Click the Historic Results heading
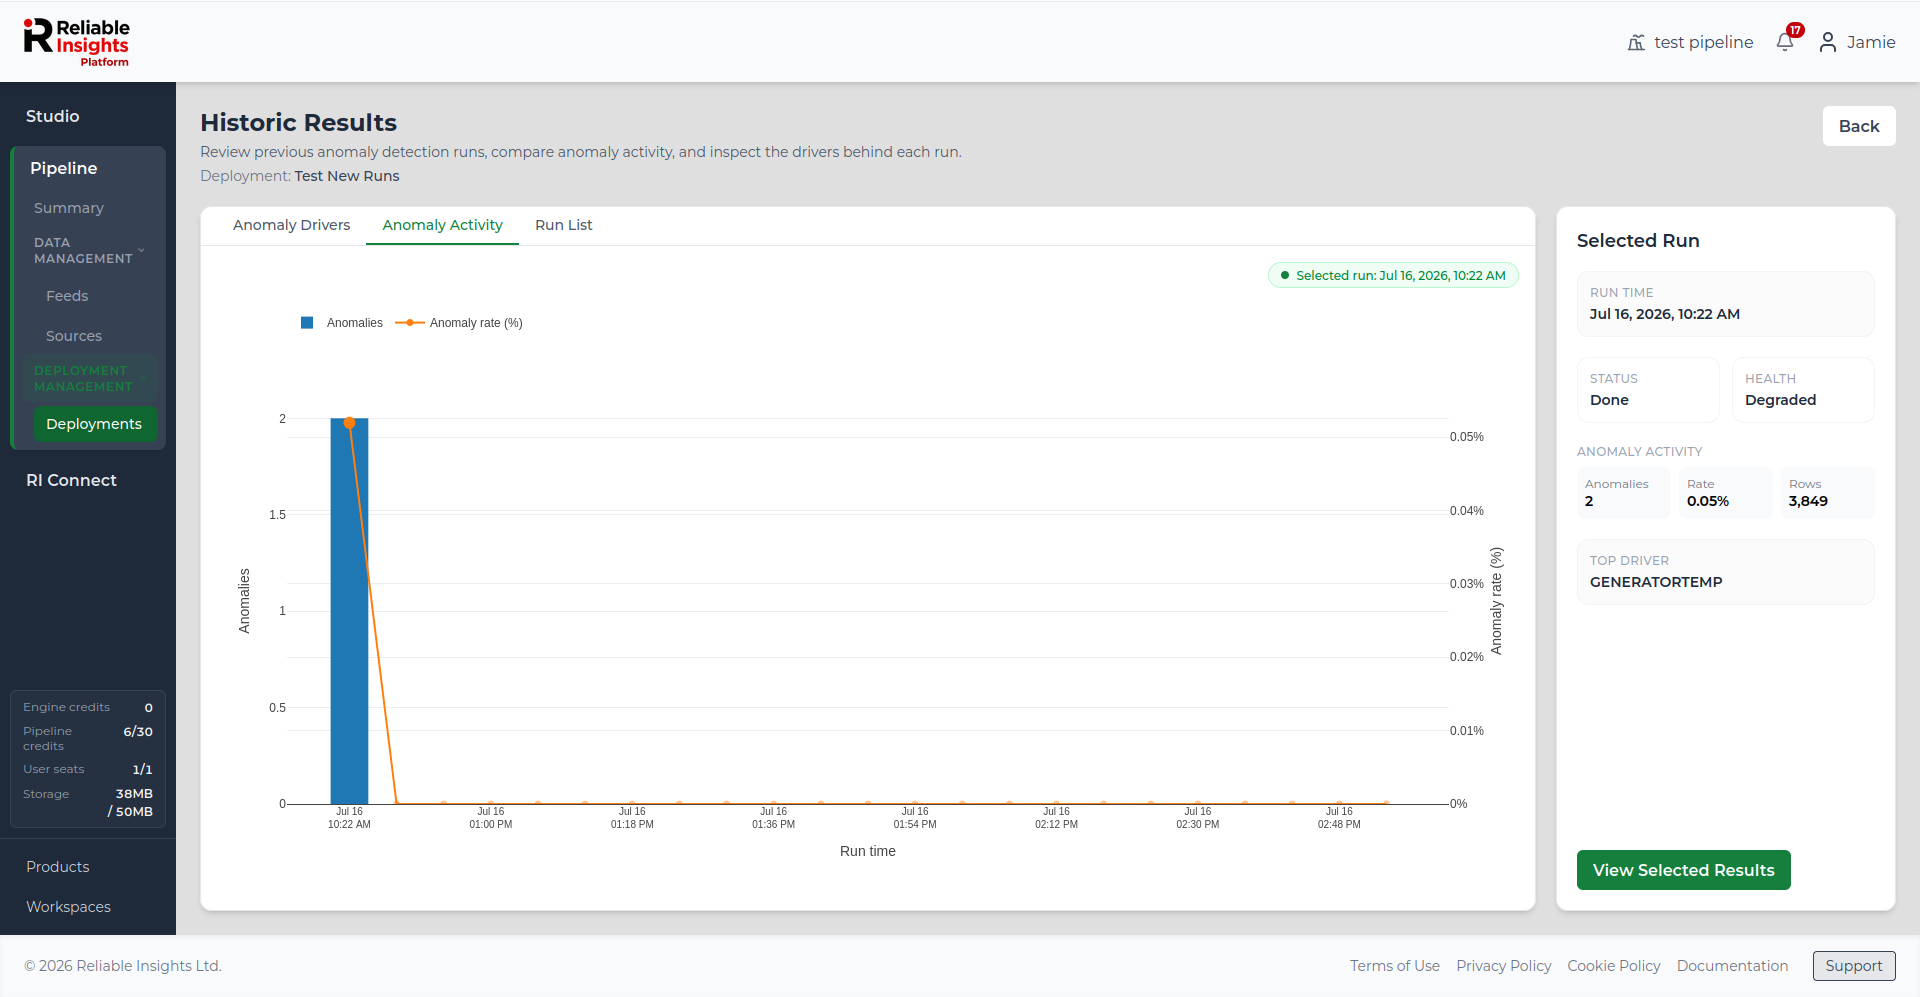The height and width of the screenshot is (997, 1920). click(298, 122)
